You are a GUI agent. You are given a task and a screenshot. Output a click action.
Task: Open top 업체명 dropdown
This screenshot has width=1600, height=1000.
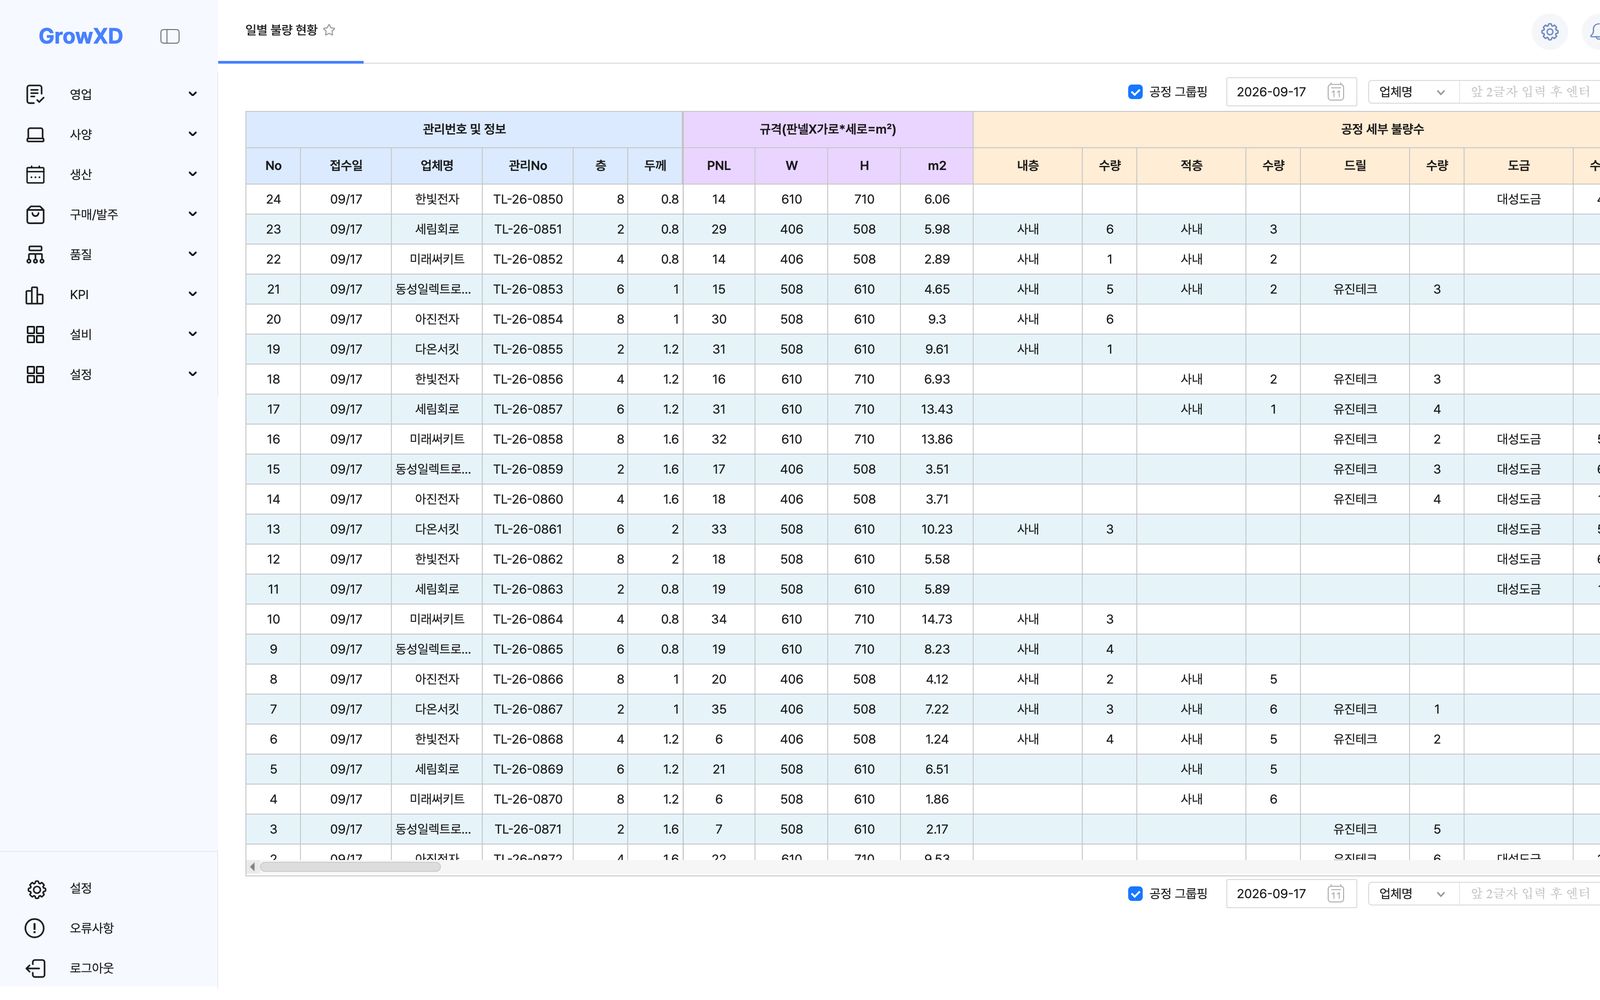[x=1413, y=92]
